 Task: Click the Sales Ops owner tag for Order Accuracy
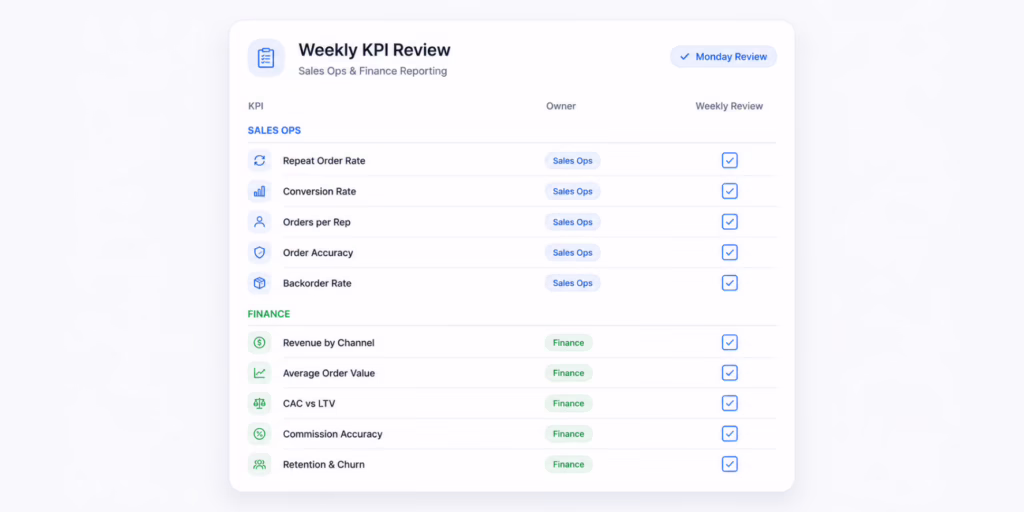[573, 253]
